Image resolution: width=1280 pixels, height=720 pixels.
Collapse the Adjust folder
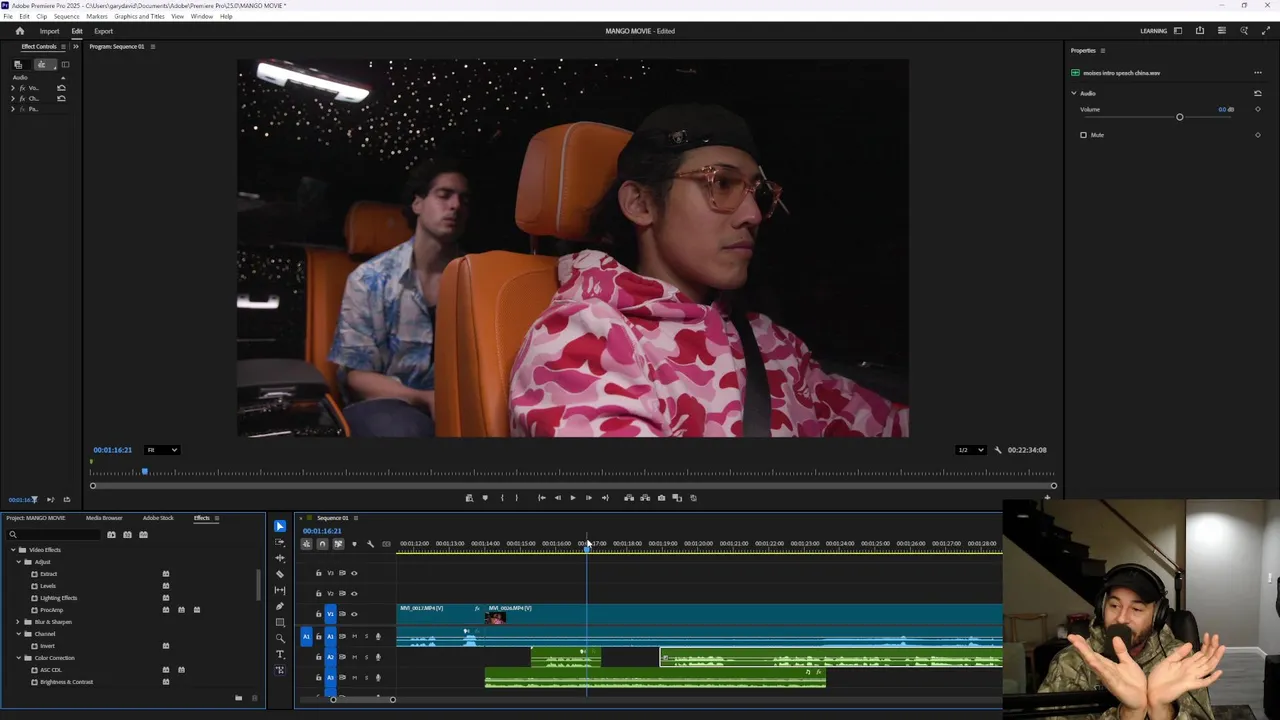click(18, 562)
